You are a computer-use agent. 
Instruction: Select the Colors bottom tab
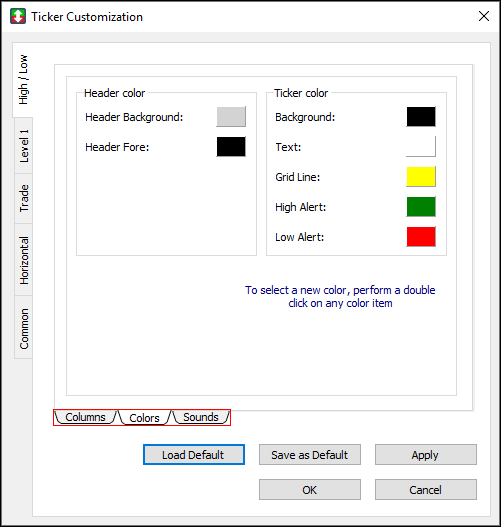pyautogui.click(x=144, y=418)
